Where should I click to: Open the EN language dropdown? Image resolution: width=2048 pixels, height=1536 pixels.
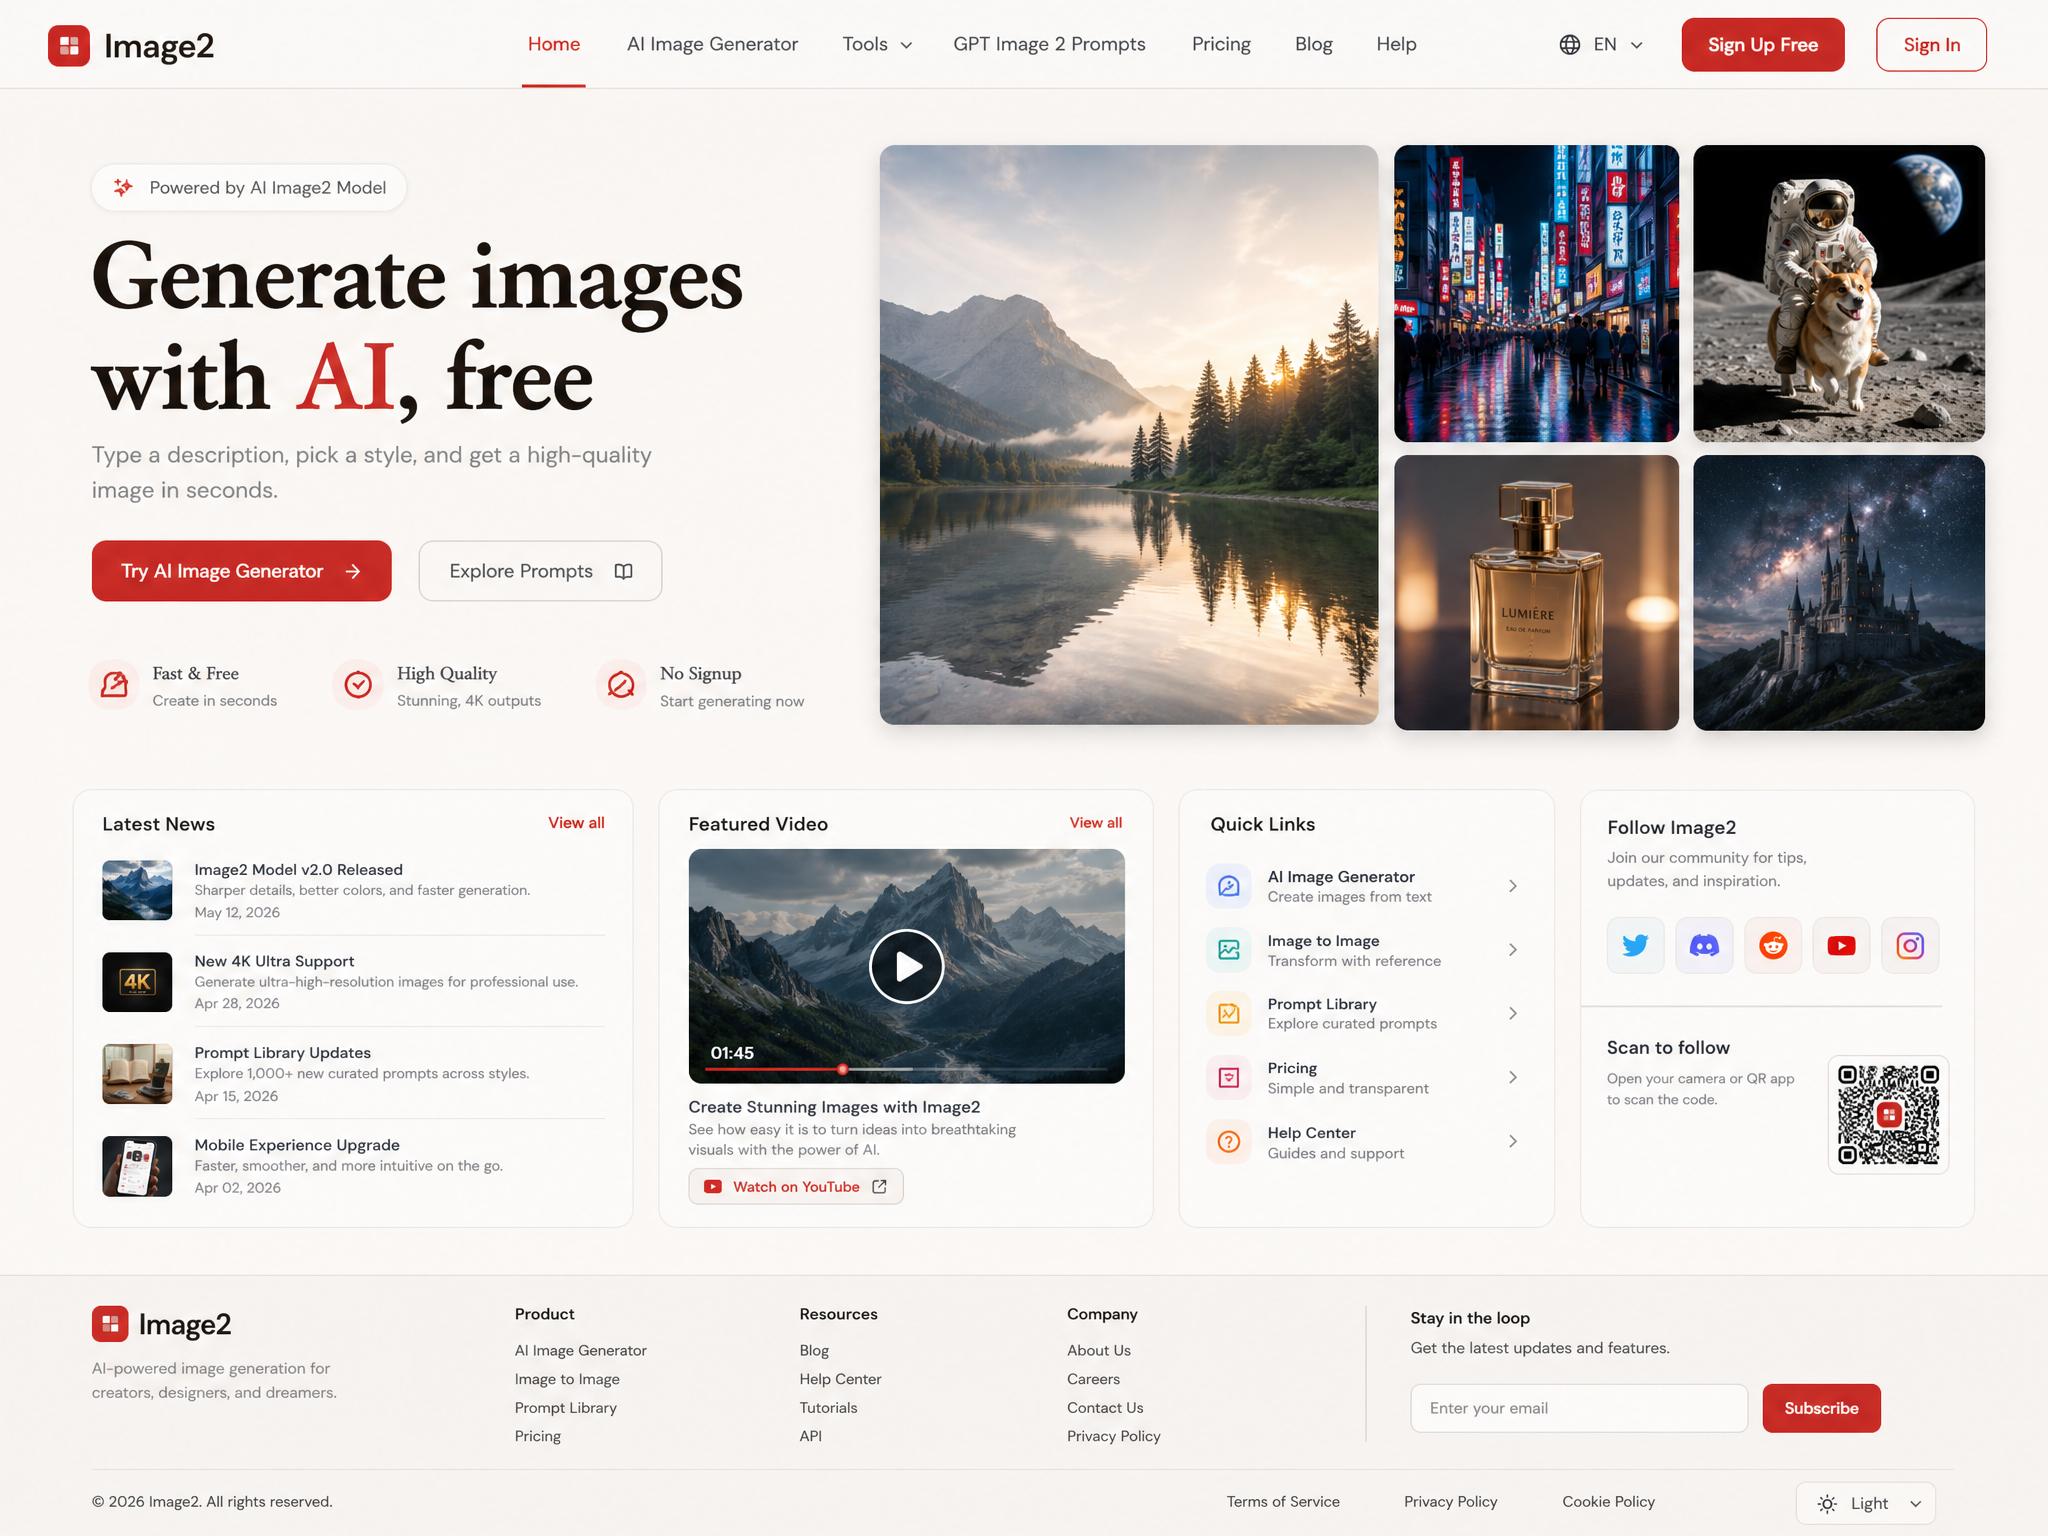[1601, 45]
